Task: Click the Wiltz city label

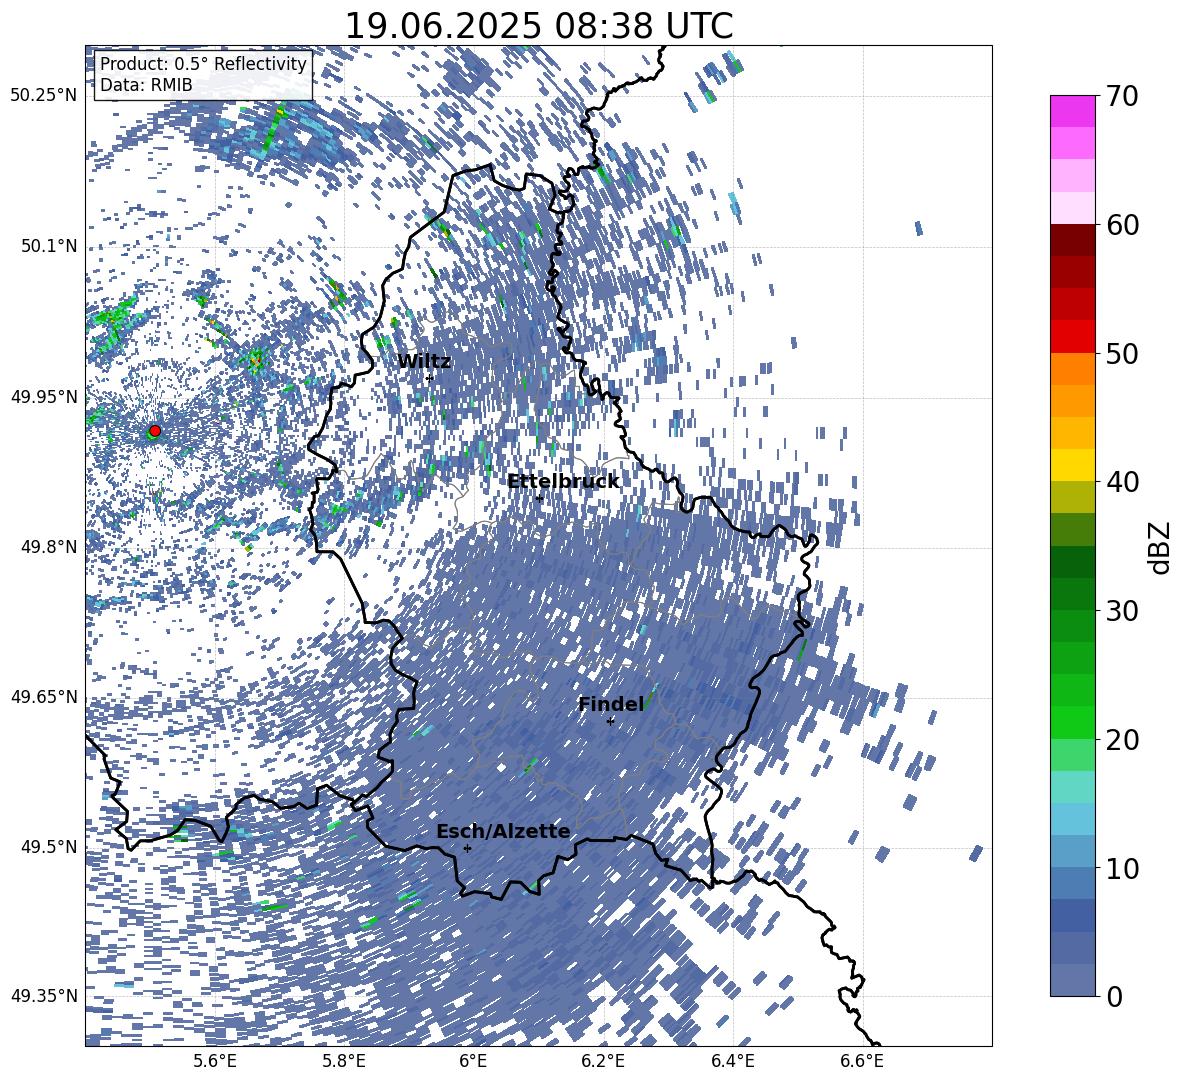Action: (x=424, y=362)
